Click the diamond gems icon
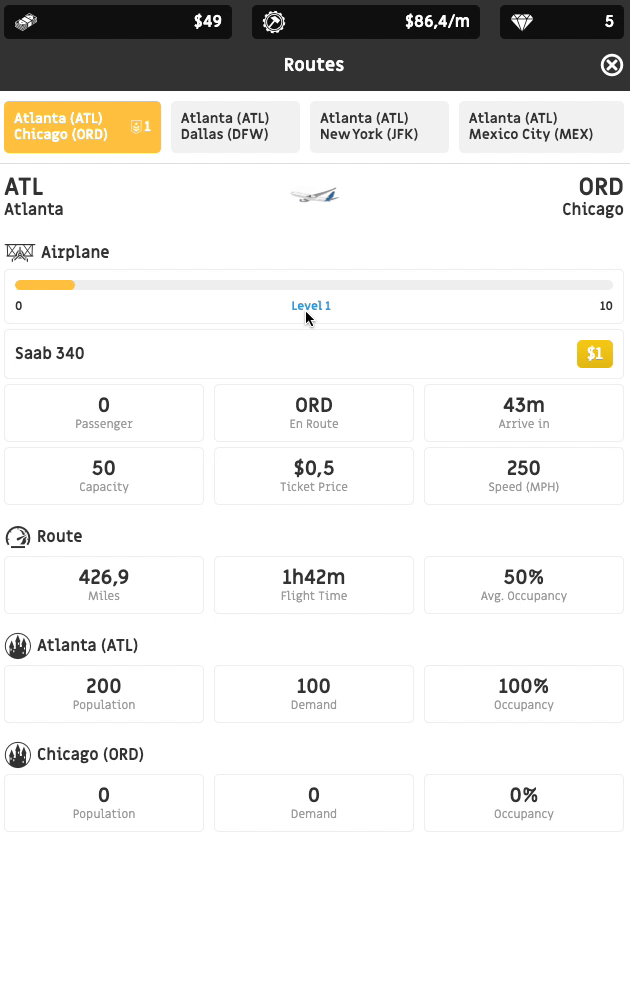The height and width of the screenshot is (990, 630). (x=522, y=22)
